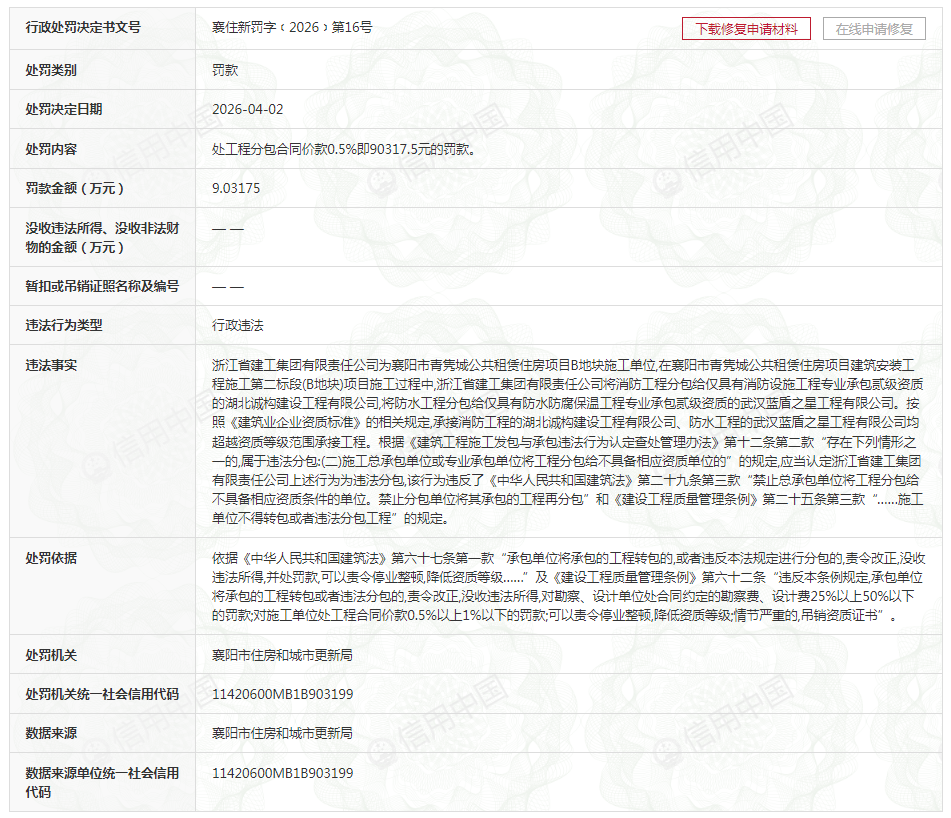Click the 违法事实 paragraph about 浙江省建工集团
Screen dimensions: 951x818
(568, 441)
